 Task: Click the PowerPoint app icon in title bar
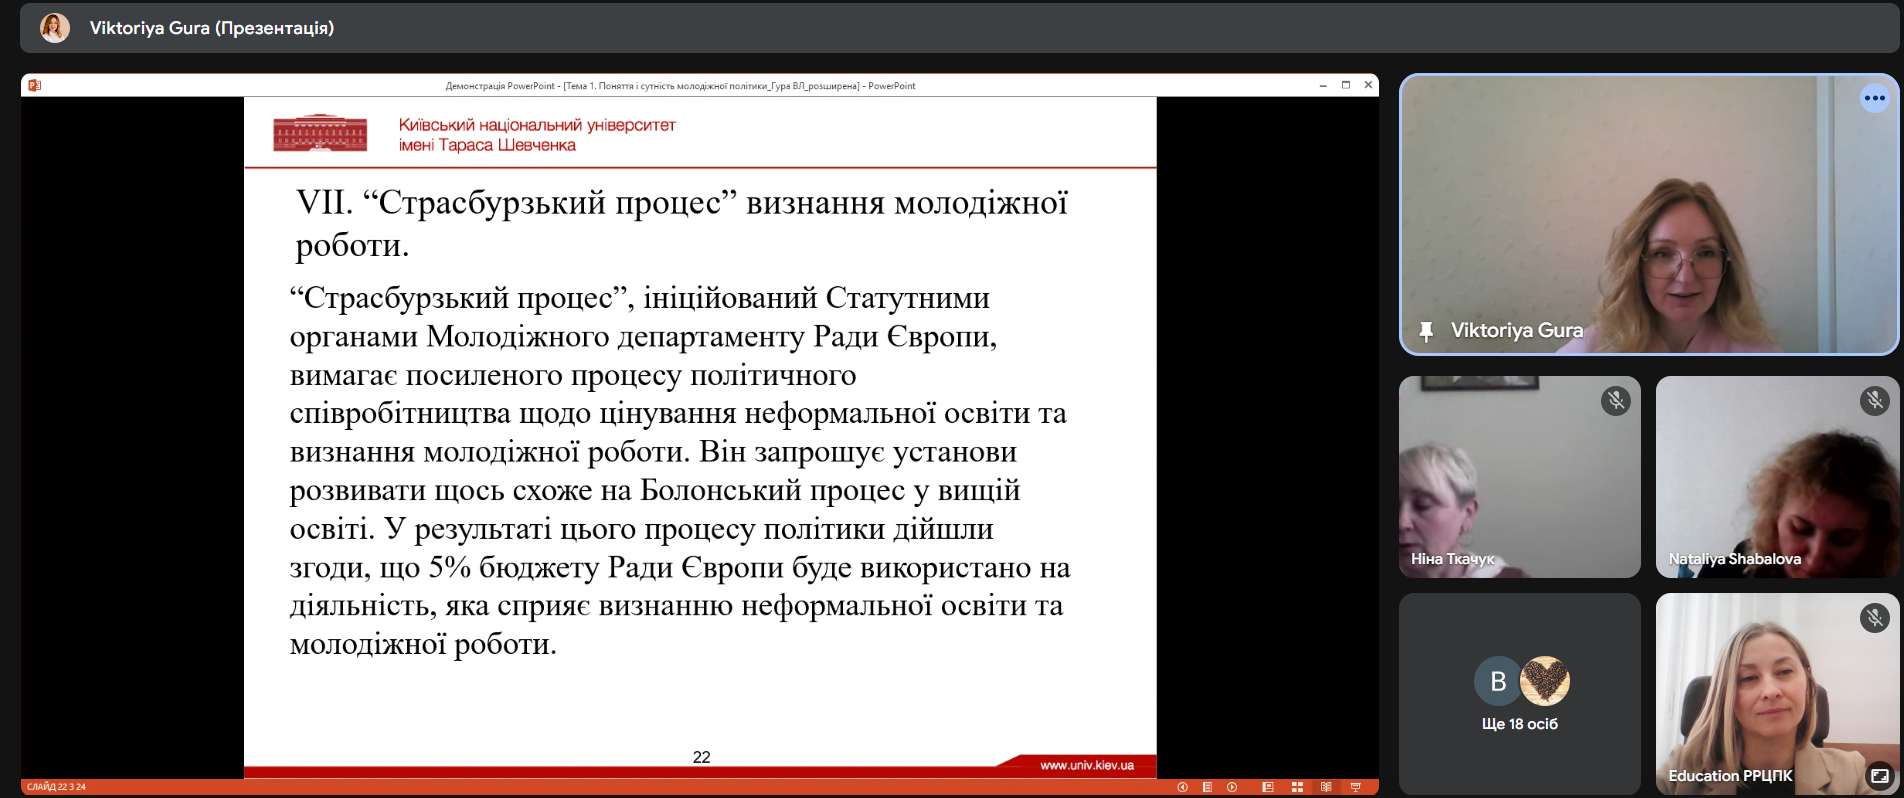tap(34, 86)
